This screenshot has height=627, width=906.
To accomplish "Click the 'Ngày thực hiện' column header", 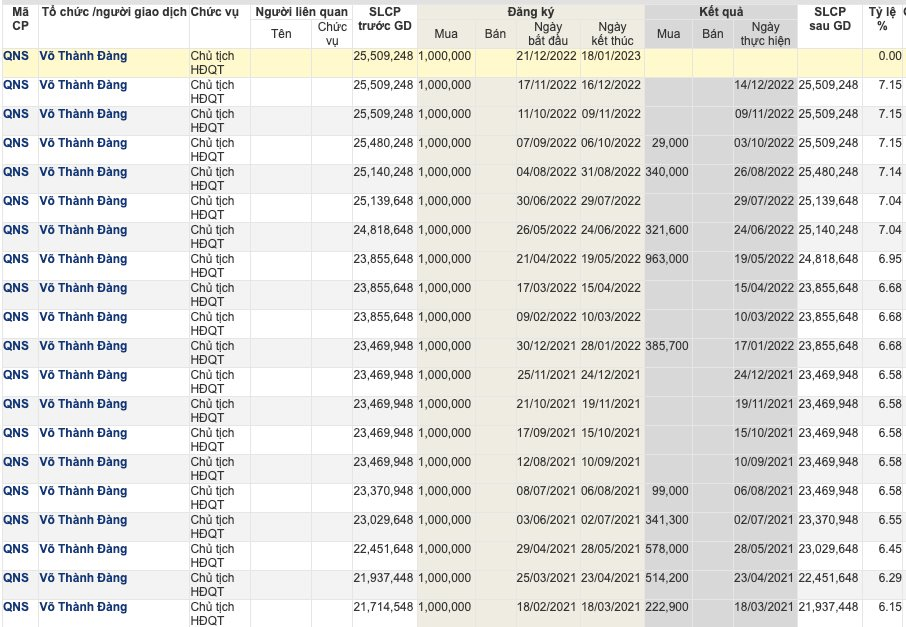I will click(764, 33).
